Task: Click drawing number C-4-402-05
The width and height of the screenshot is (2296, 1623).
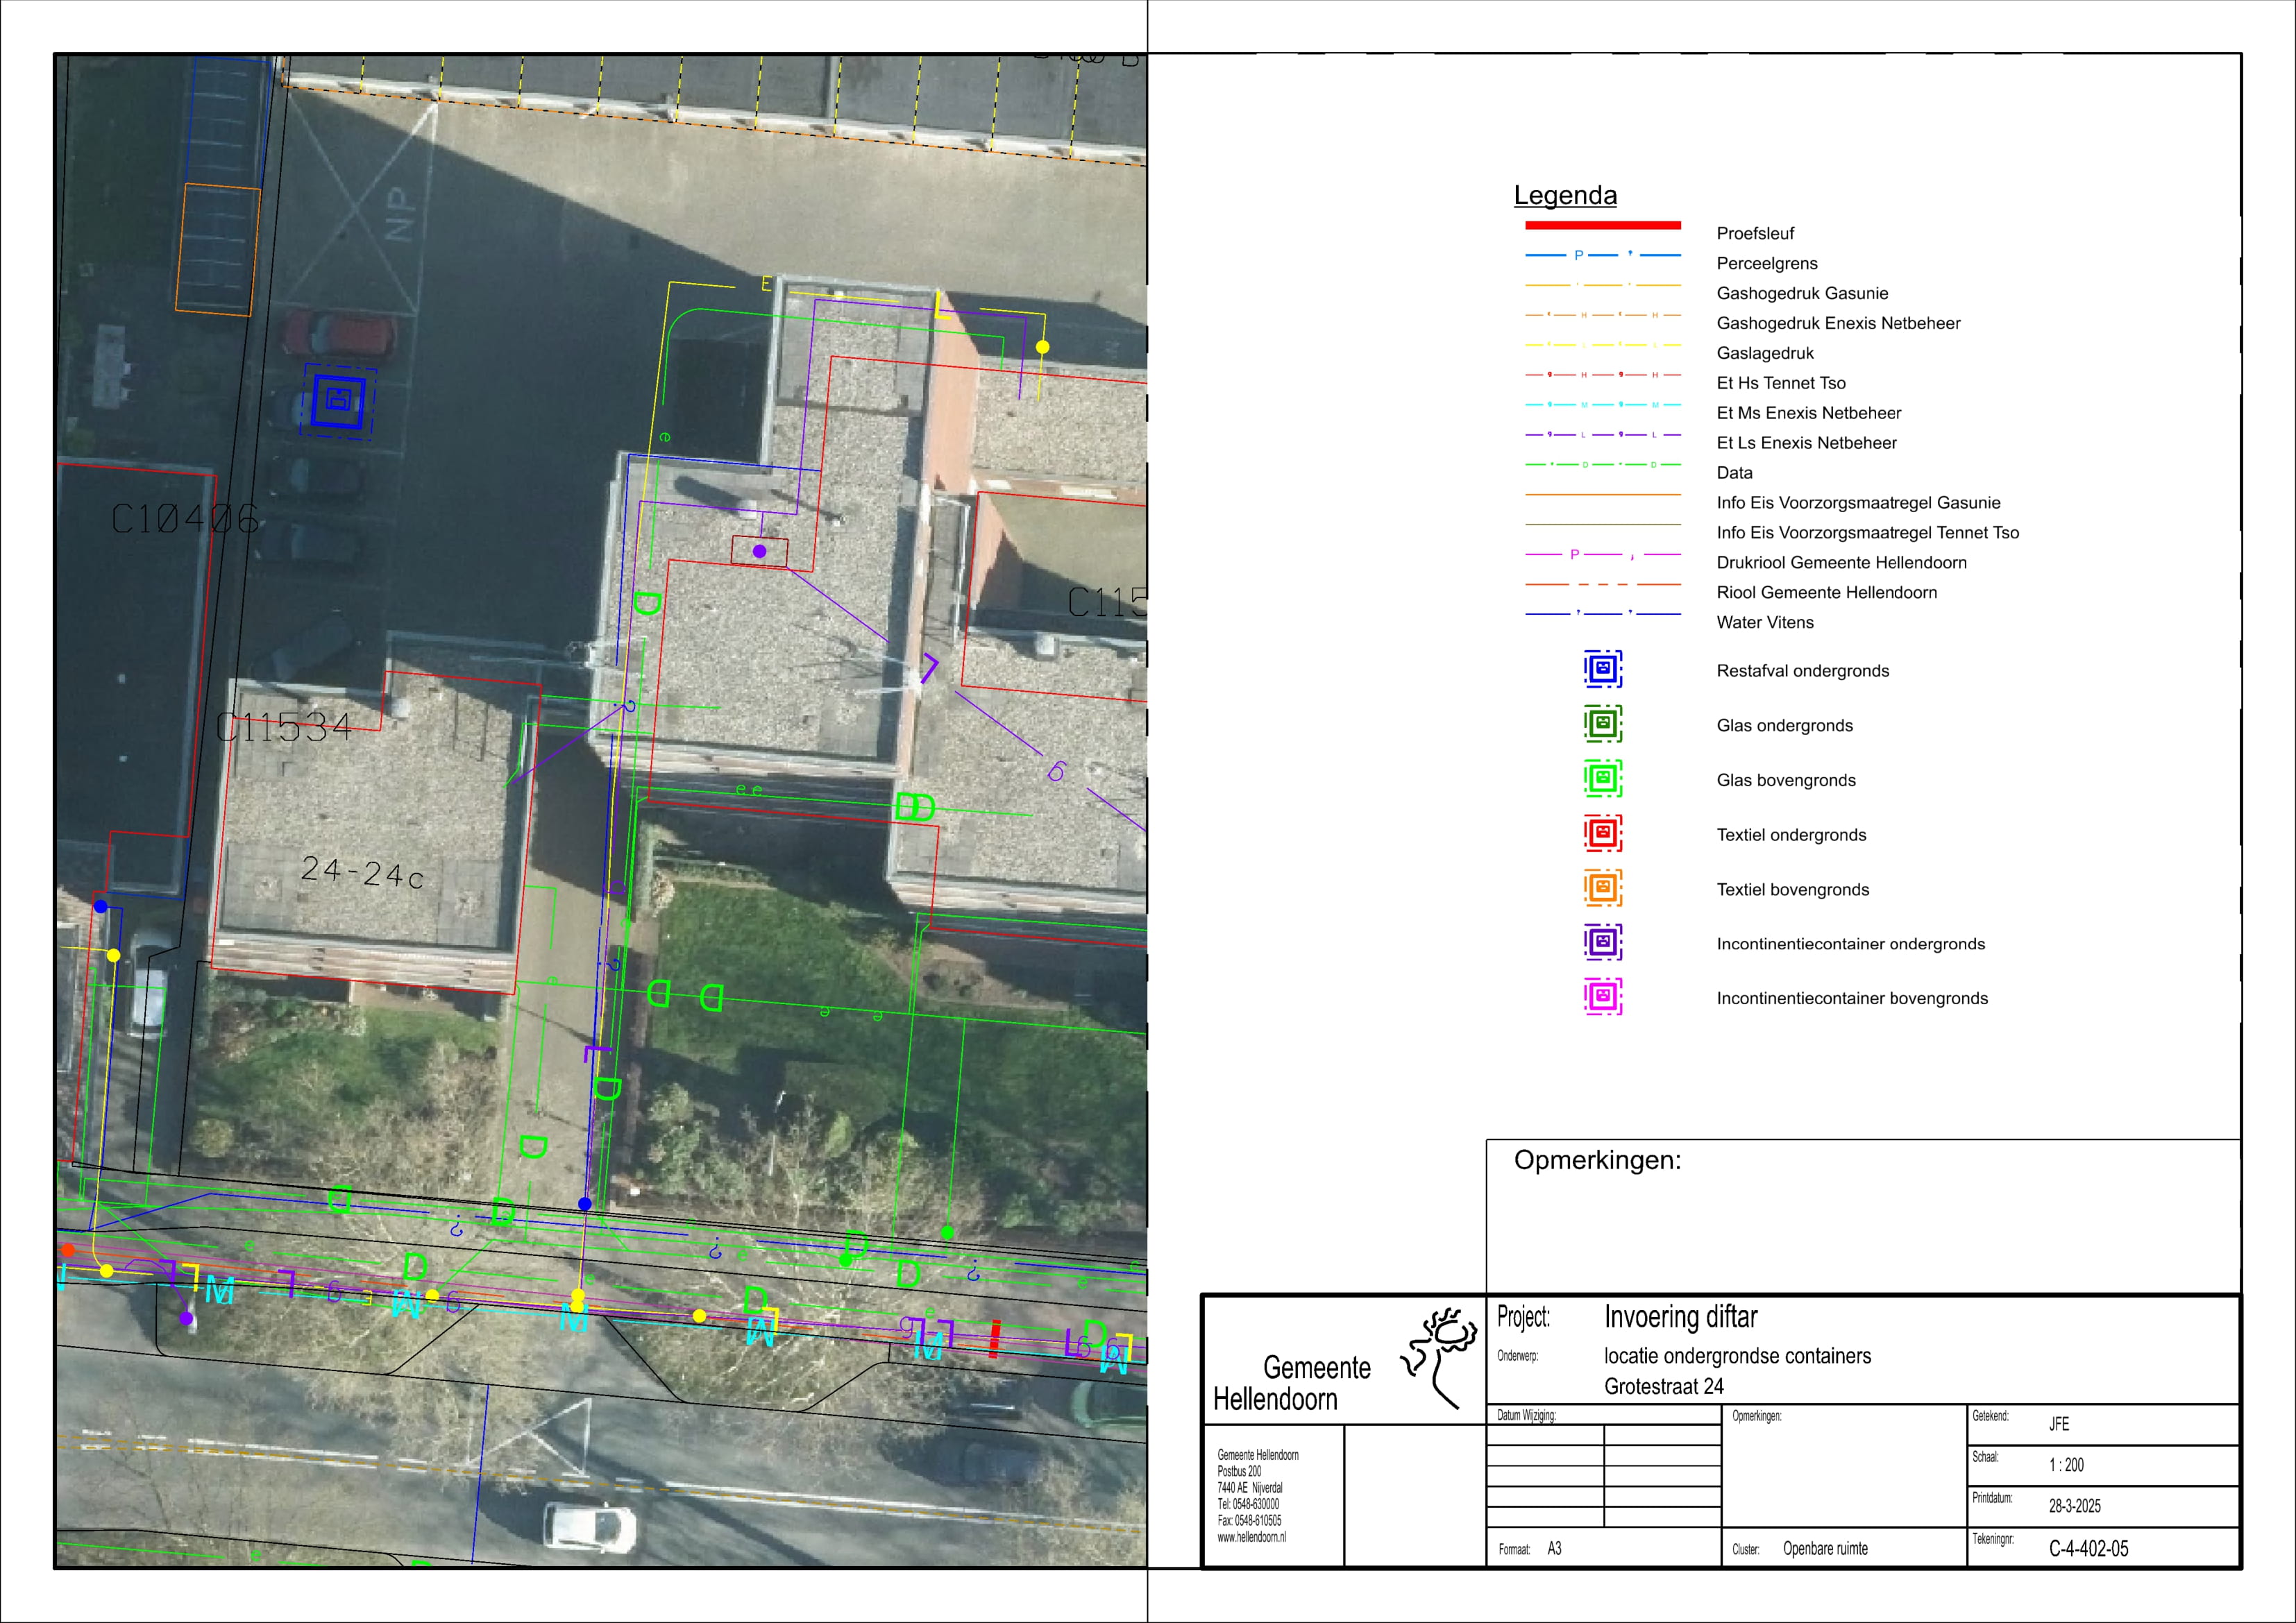Action: click(x=2088, y=1549)
